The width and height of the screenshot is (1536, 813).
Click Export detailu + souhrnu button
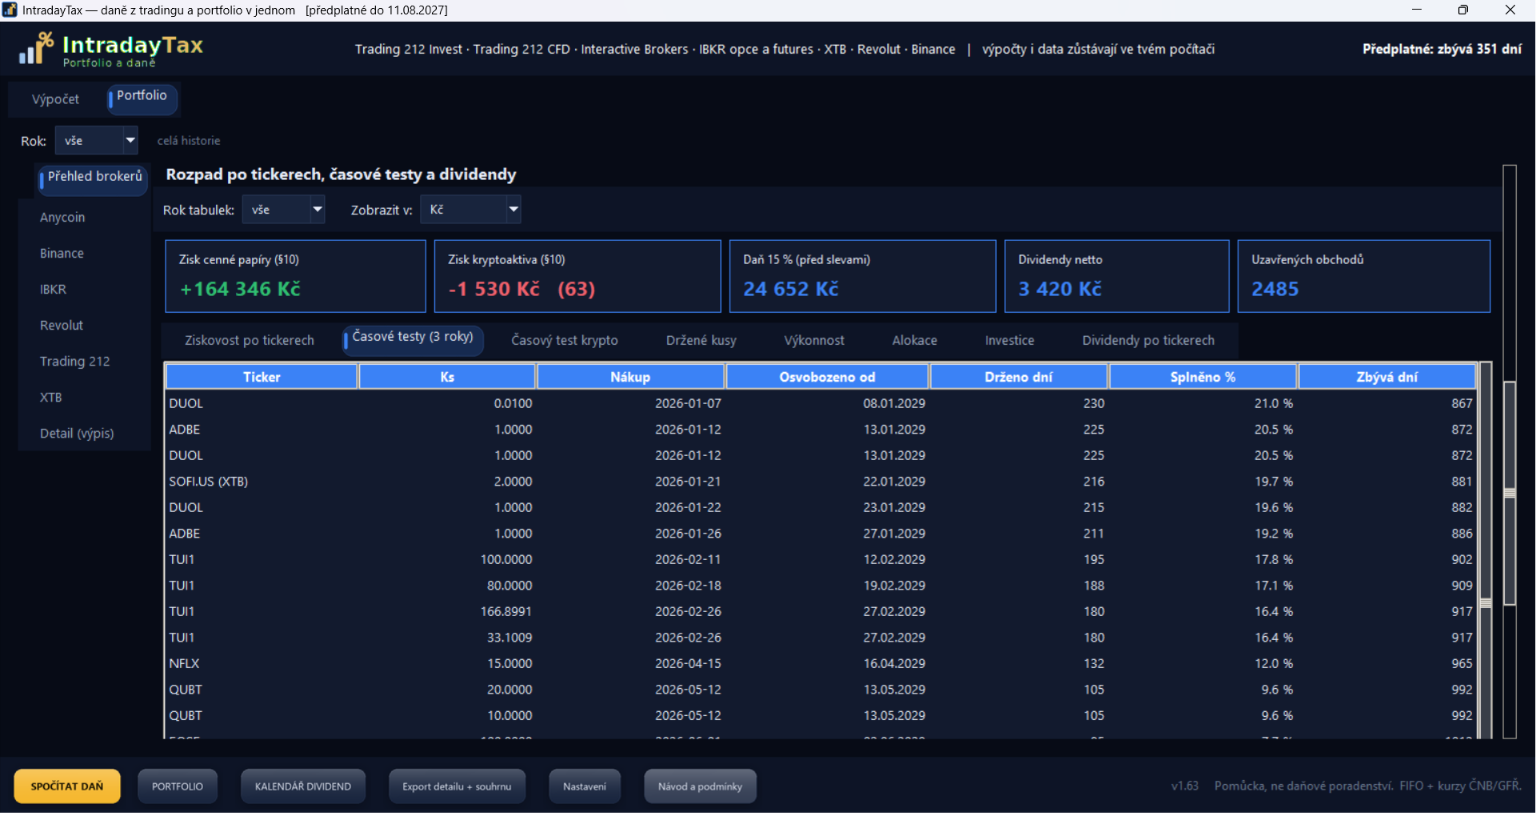coord(456,786)
